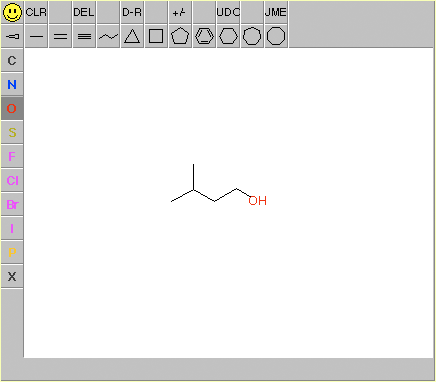Clear the canvas with CLR
Image resolution: width=436 pixels, height=382 pixels.
click(36, 12)
